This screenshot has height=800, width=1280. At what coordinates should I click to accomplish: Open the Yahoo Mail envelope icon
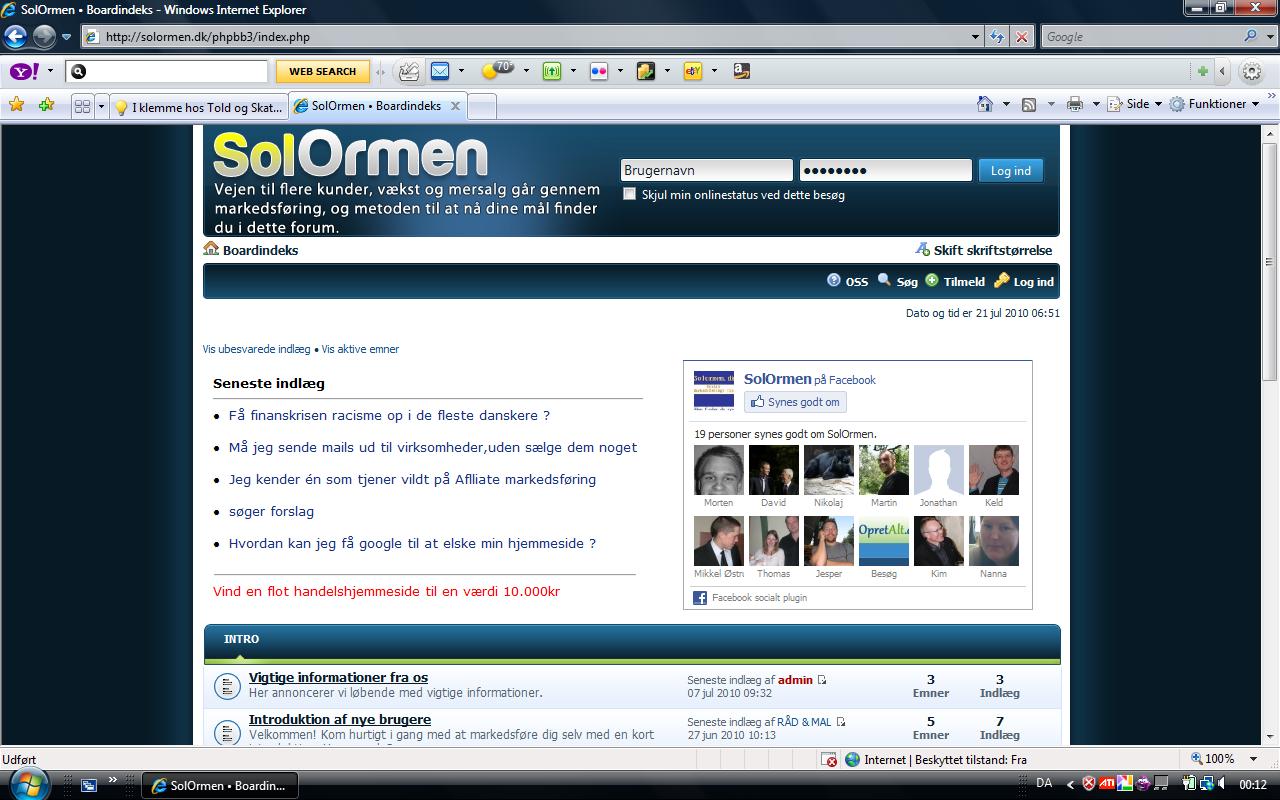pos(440,71)
